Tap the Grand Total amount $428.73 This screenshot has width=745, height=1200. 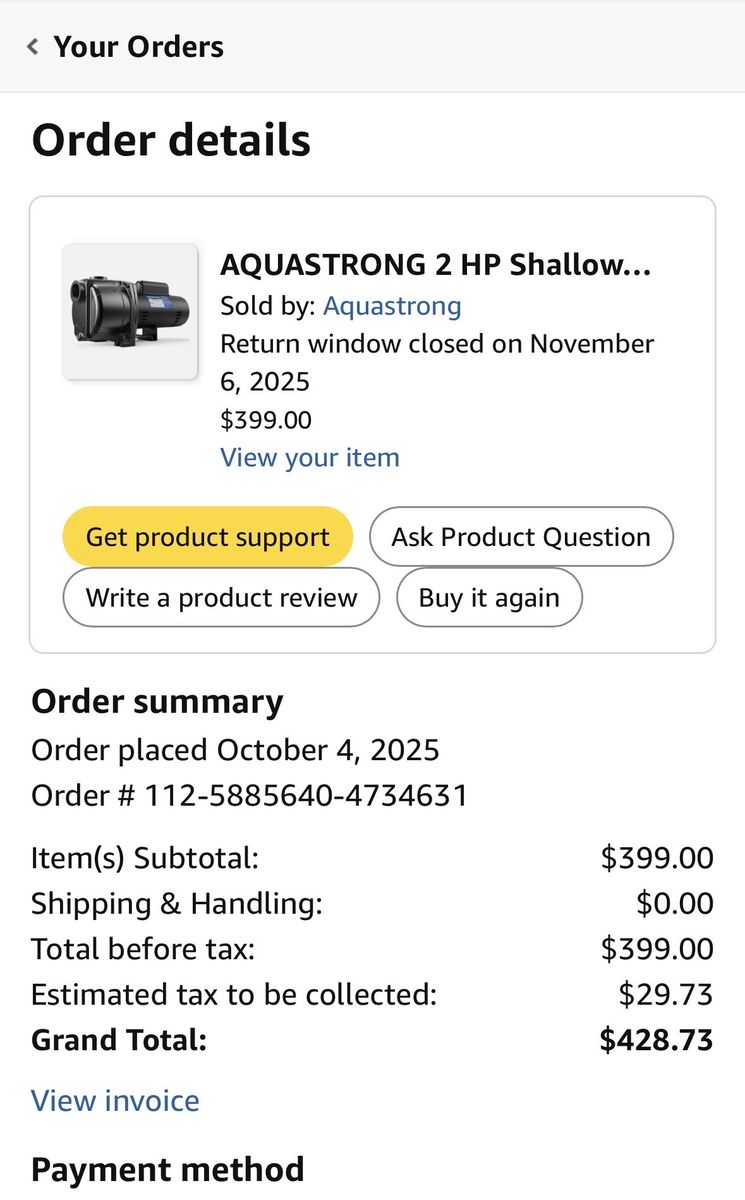click(x=656, y=1040)
